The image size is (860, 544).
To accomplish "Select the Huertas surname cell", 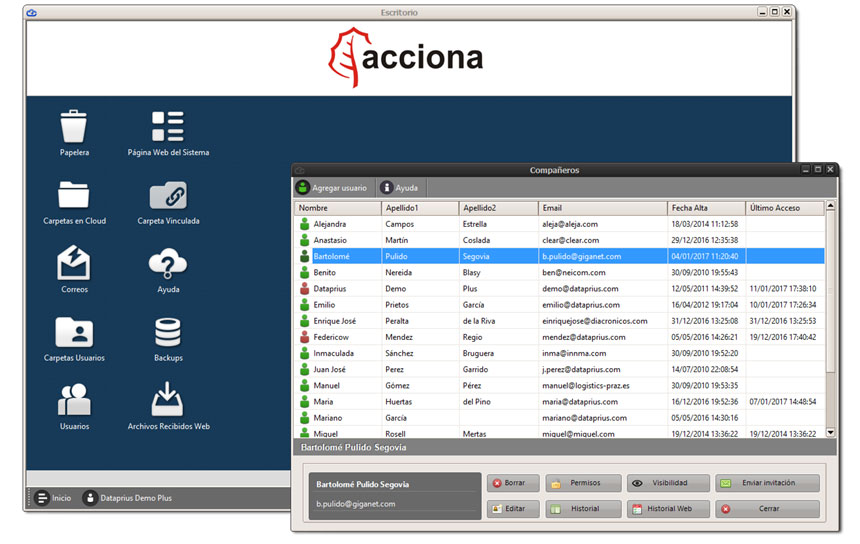I will point(398,401).
